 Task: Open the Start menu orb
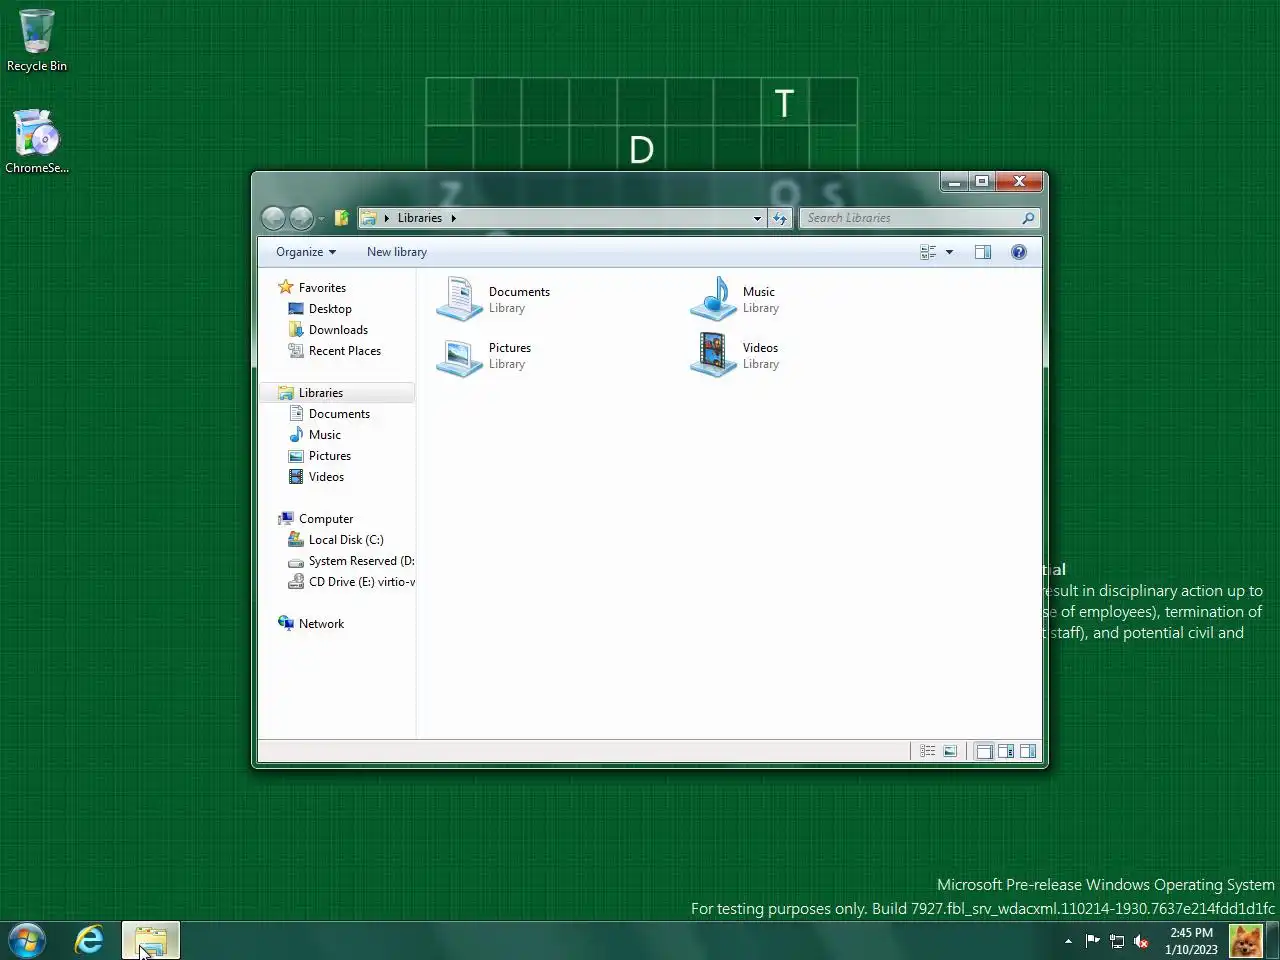27,940
